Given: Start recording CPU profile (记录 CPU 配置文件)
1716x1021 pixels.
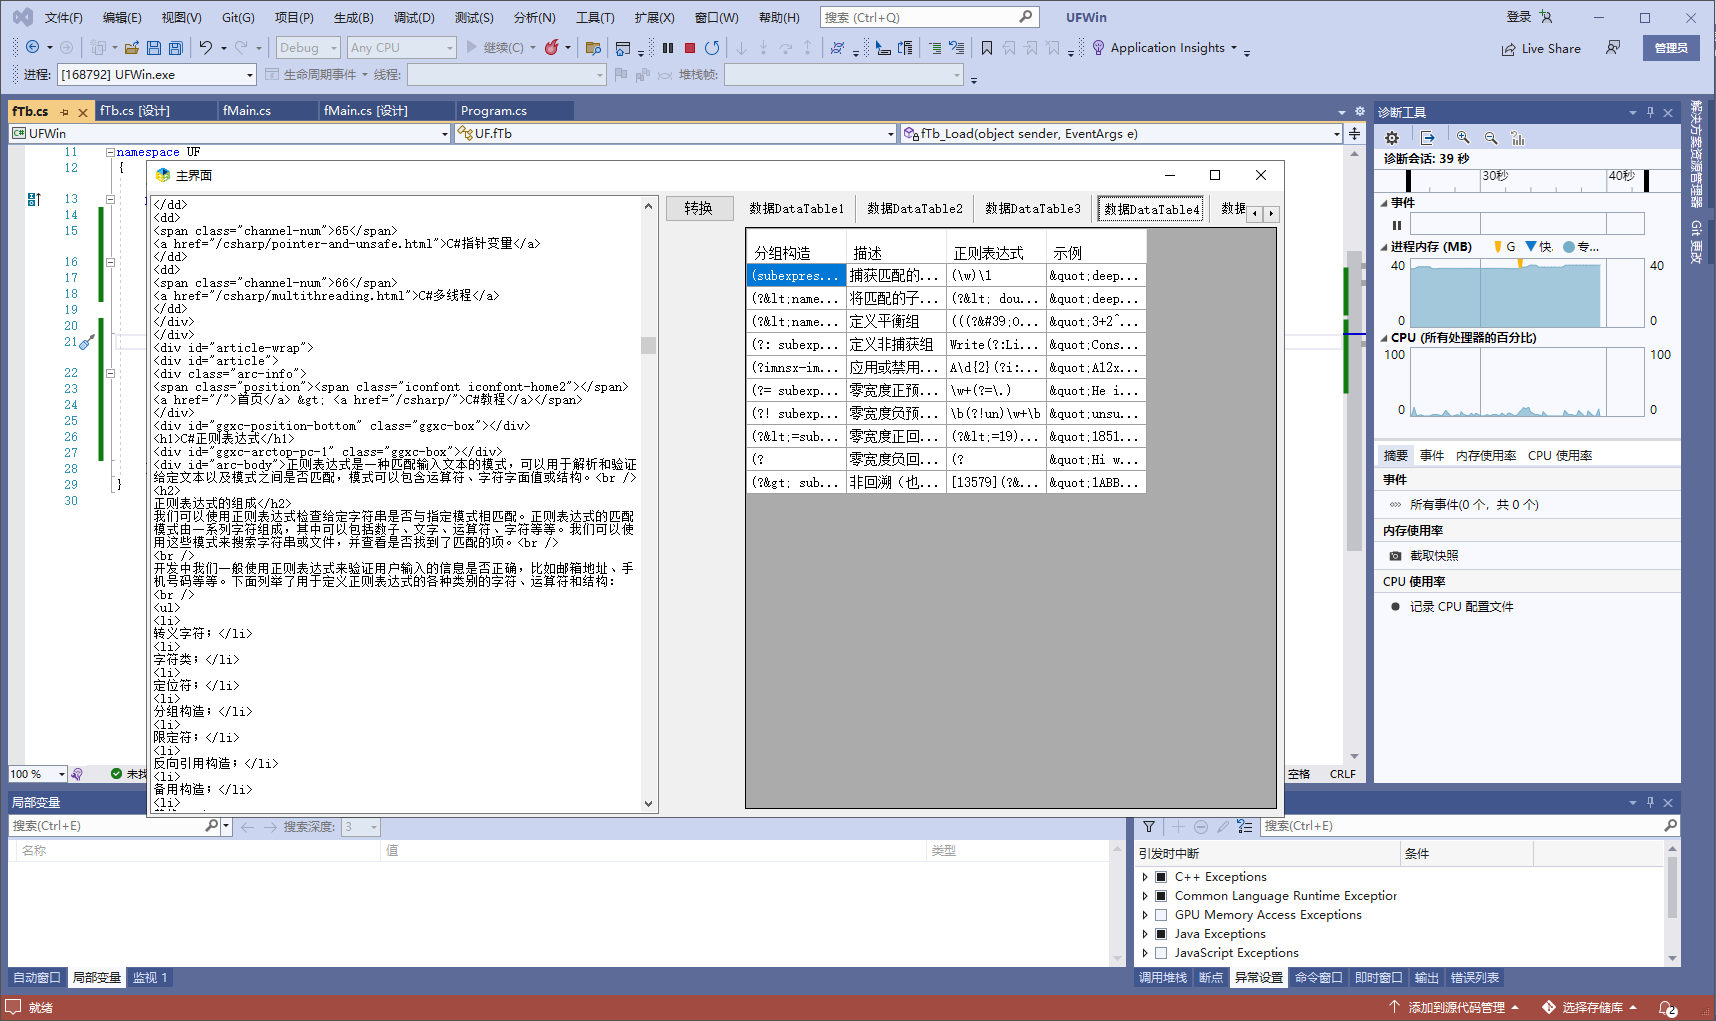Looking at the screenshot, I should [x=1452, y=606].
